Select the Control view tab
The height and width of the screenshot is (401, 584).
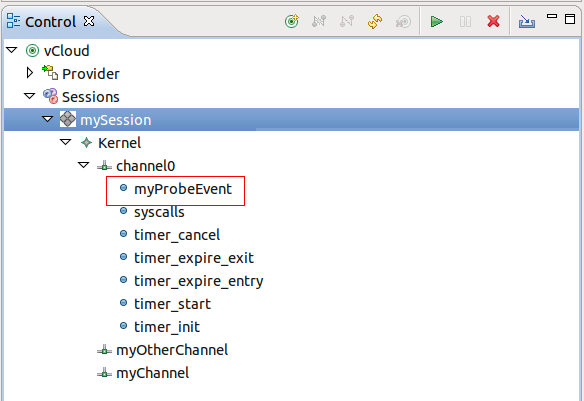pos(50,22)
